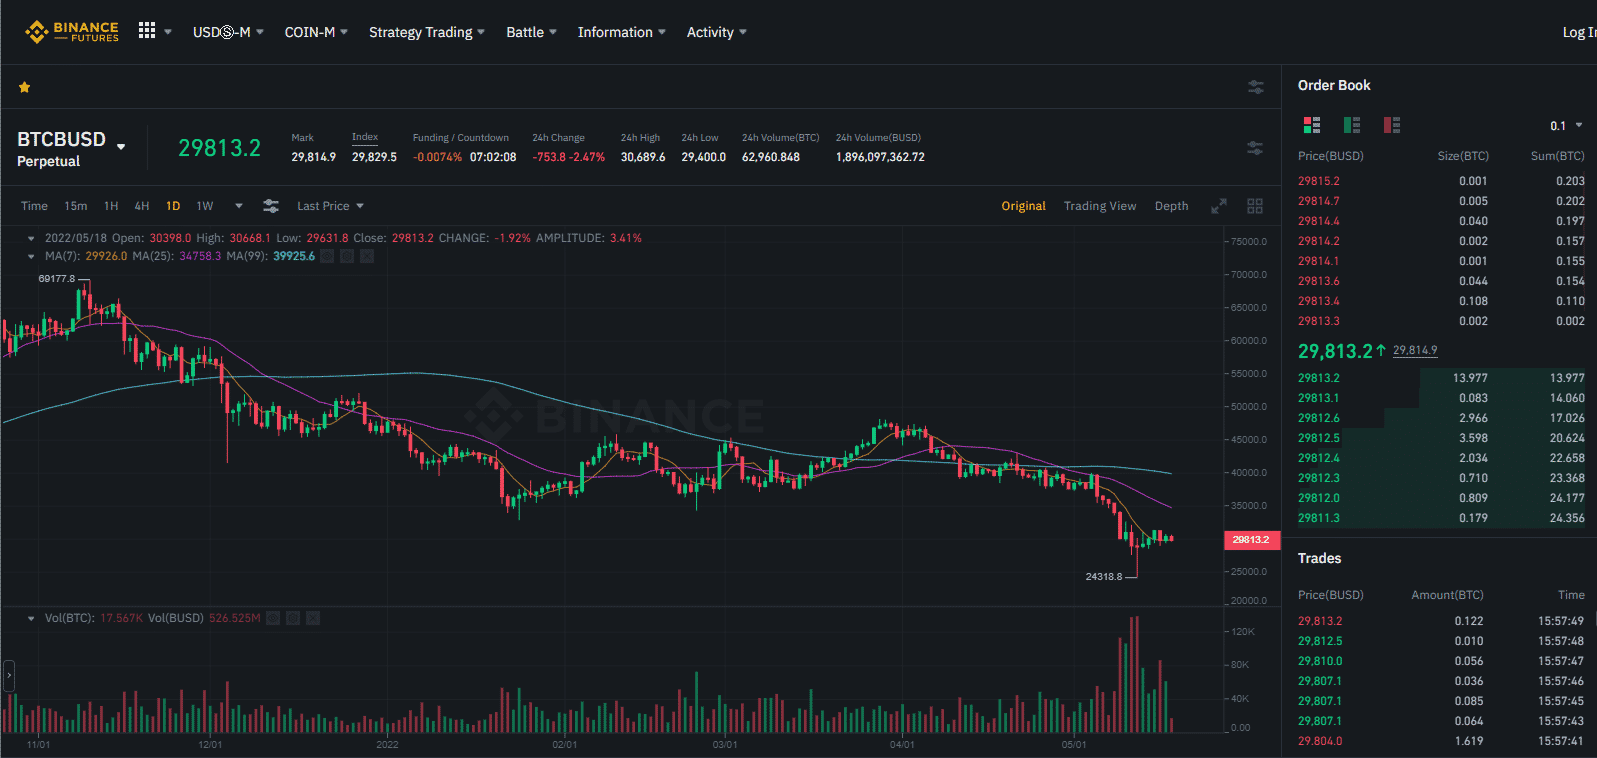1597x758 pixels.
Task: Click the 29,804.0 trade row price
Action: tap(1320, 741)
